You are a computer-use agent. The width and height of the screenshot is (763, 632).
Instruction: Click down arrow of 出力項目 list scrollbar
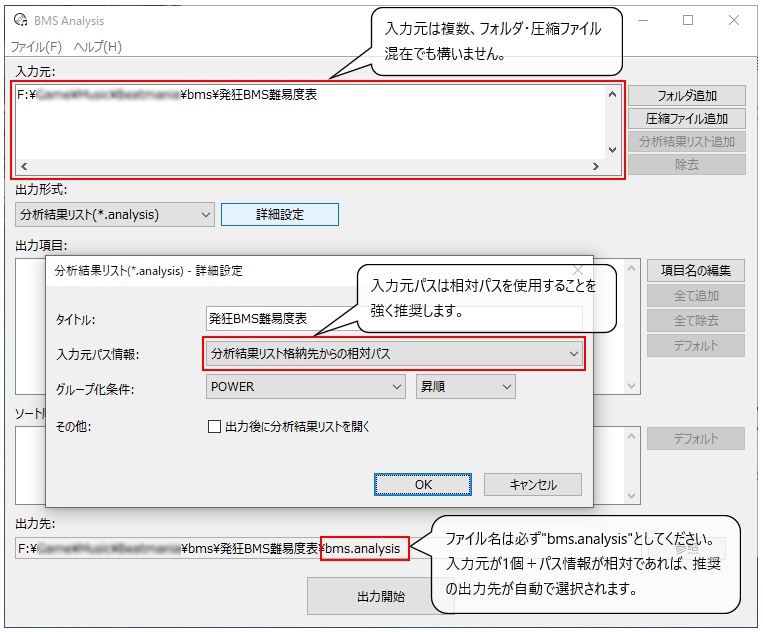[632, 386]
